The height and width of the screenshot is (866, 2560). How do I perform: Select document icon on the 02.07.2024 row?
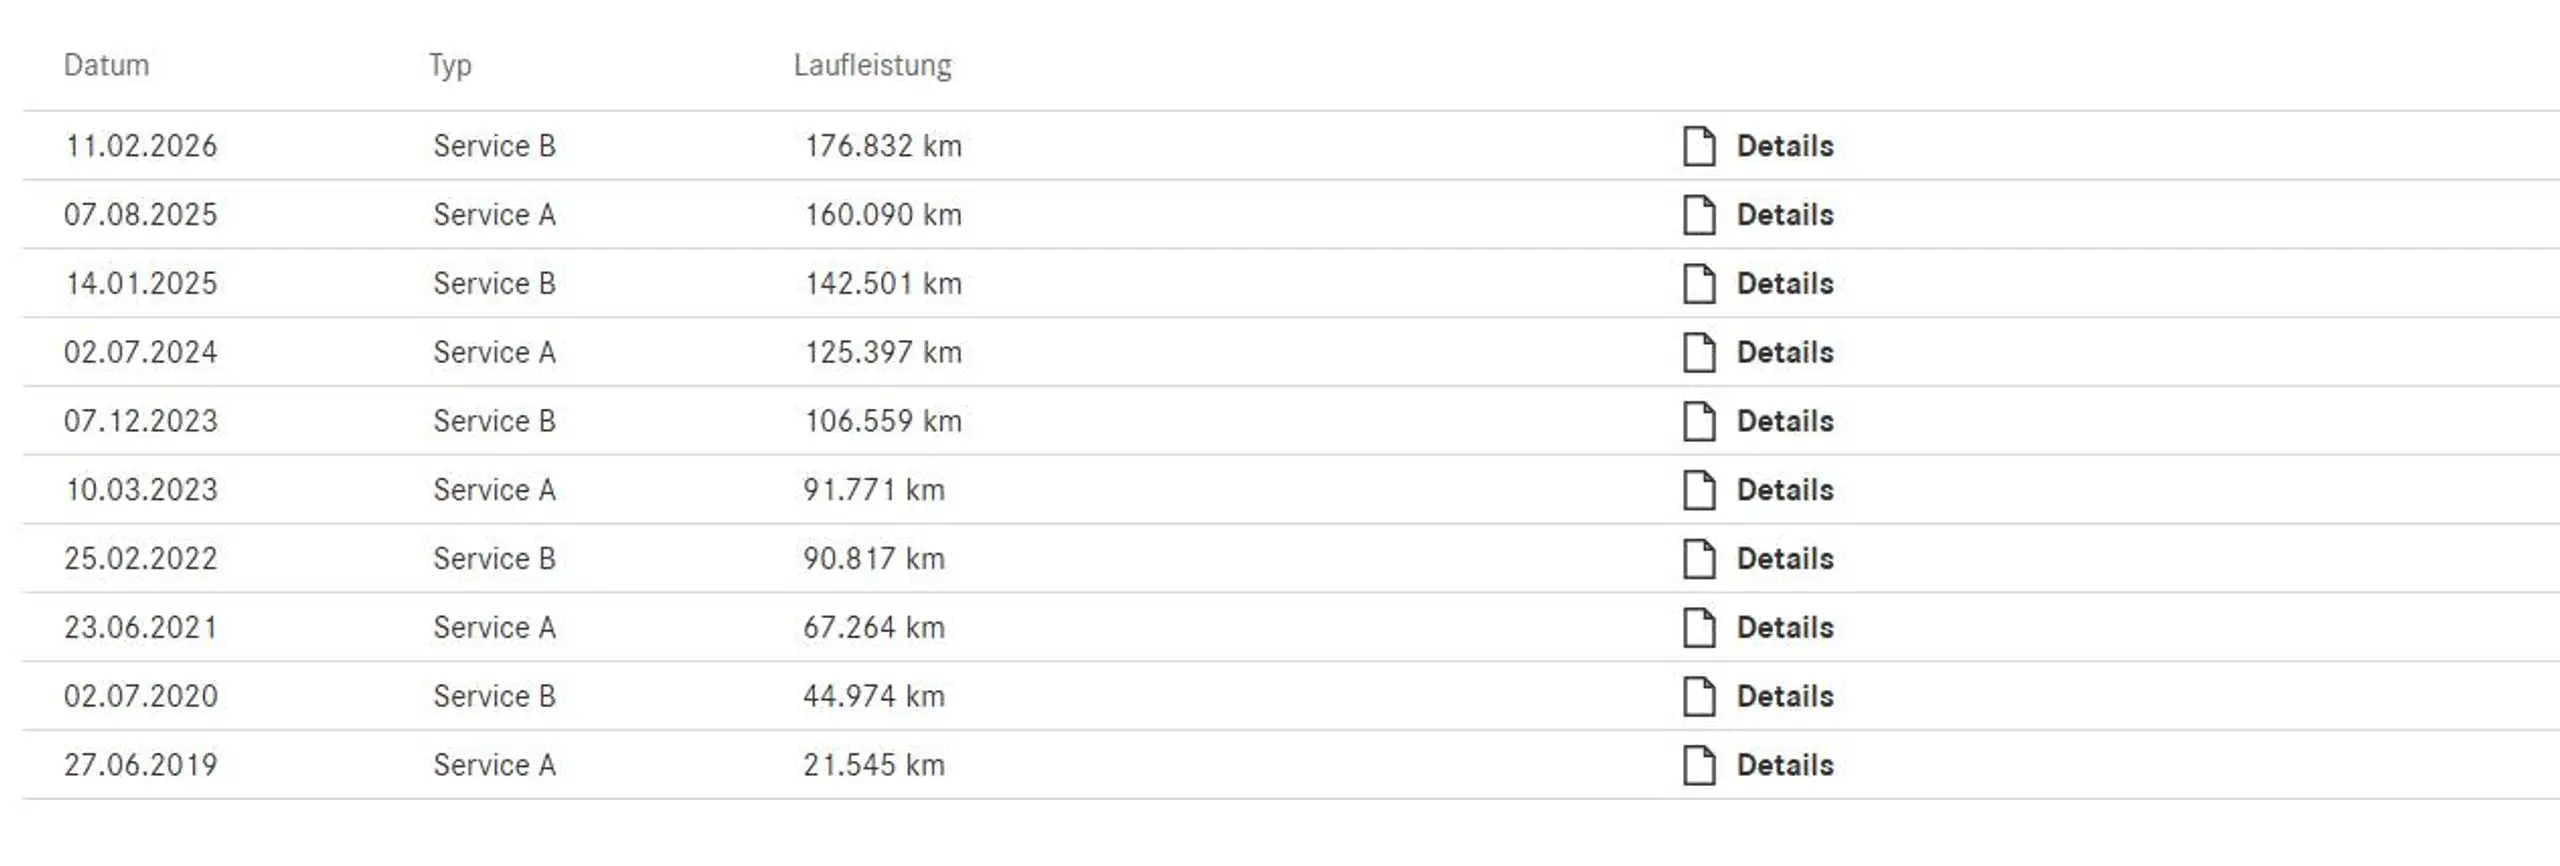coord(1698,353)
